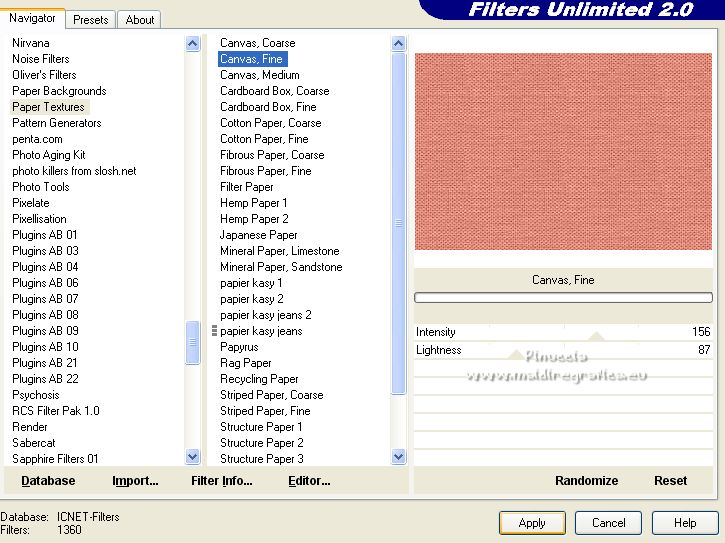Cancel the filter dialog

coord(608,523)
